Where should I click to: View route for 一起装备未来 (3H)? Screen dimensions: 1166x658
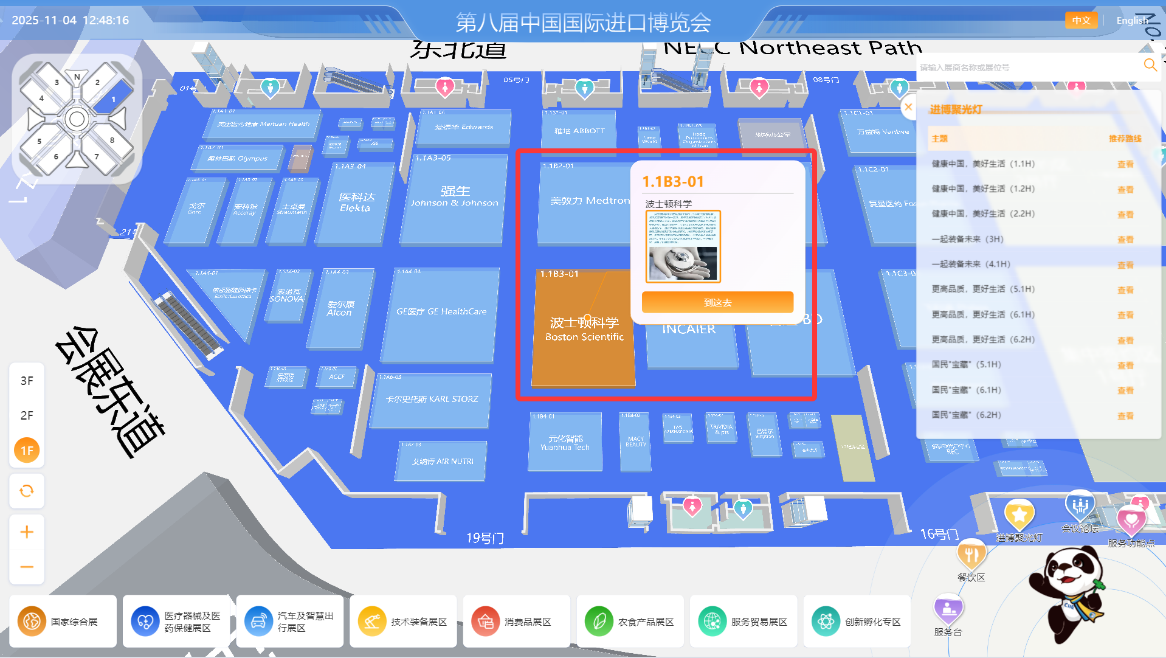point(1125,239)
